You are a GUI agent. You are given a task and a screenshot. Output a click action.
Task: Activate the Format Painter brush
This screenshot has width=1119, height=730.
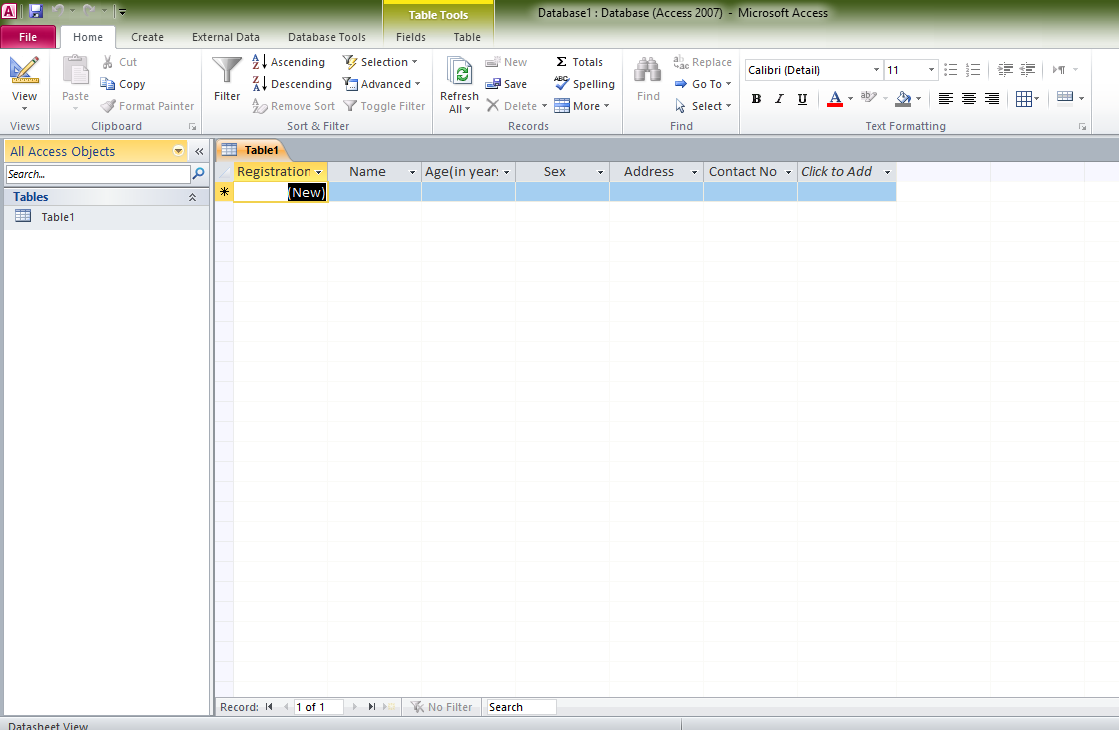coord(147,106)
